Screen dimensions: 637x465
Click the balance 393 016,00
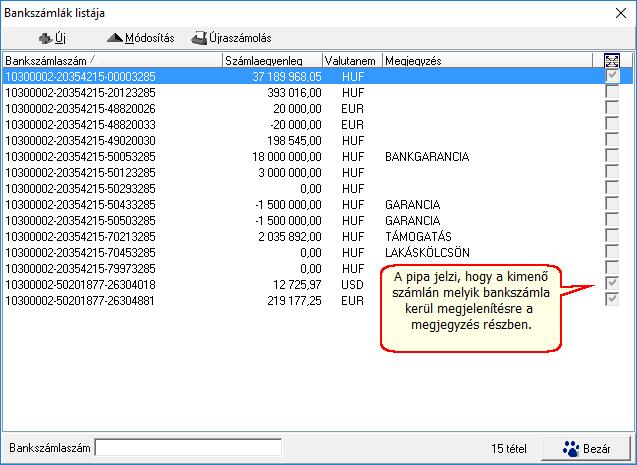click(294, 93)
